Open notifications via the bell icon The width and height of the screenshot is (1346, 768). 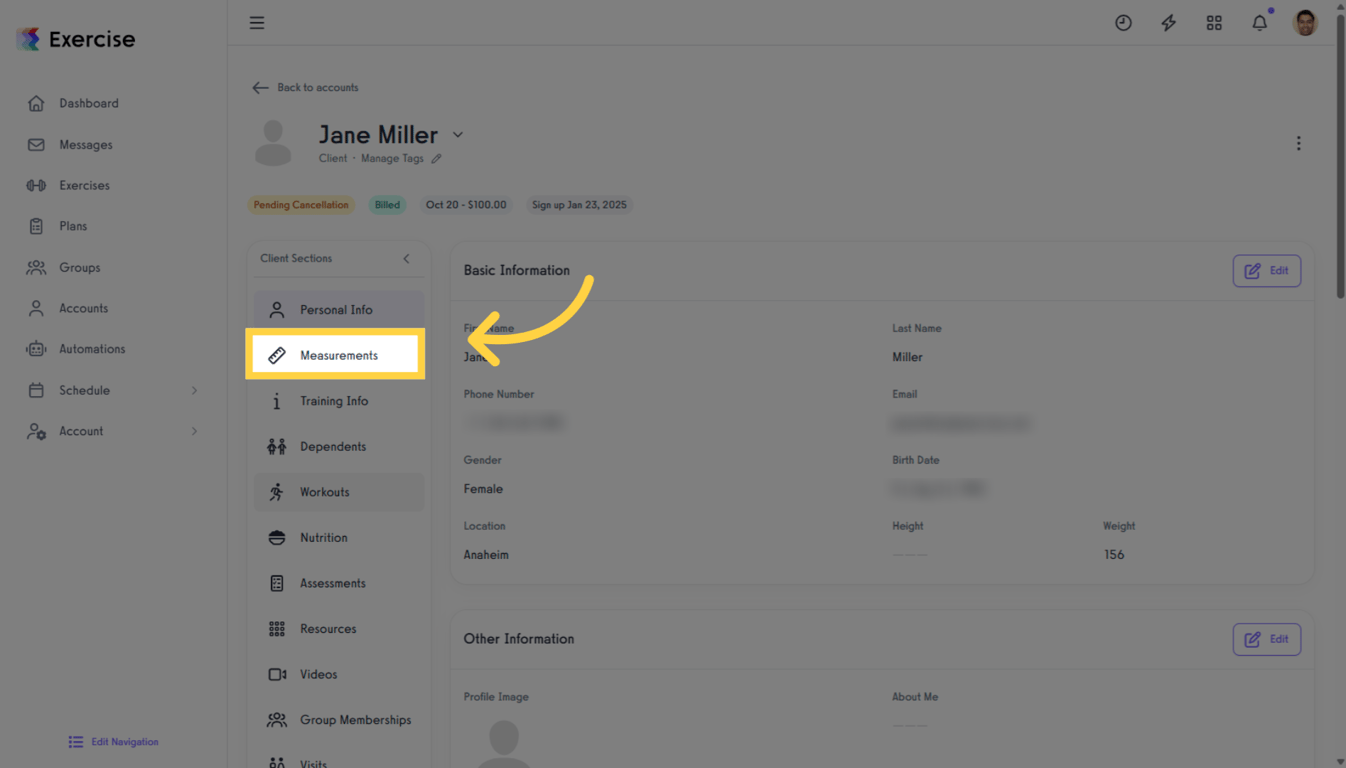pyautogui.click(x=1259, y=22)
